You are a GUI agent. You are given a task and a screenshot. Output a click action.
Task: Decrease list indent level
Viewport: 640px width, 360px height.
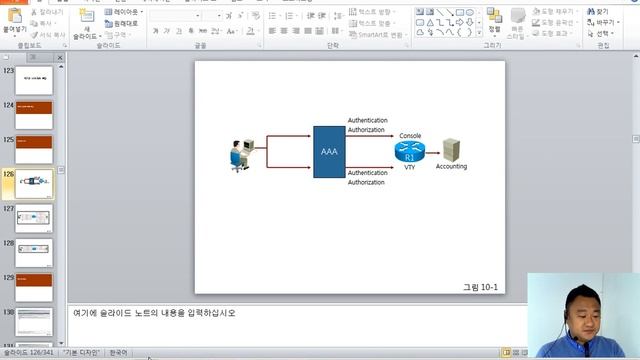click(x=311, y=16)
